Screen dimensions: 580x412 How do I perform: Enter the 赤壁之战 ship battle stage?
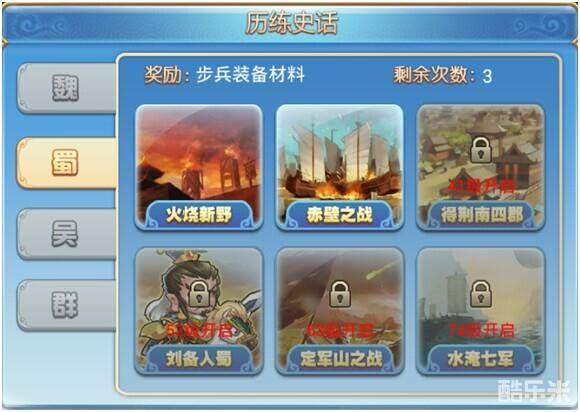pos(340,166)
